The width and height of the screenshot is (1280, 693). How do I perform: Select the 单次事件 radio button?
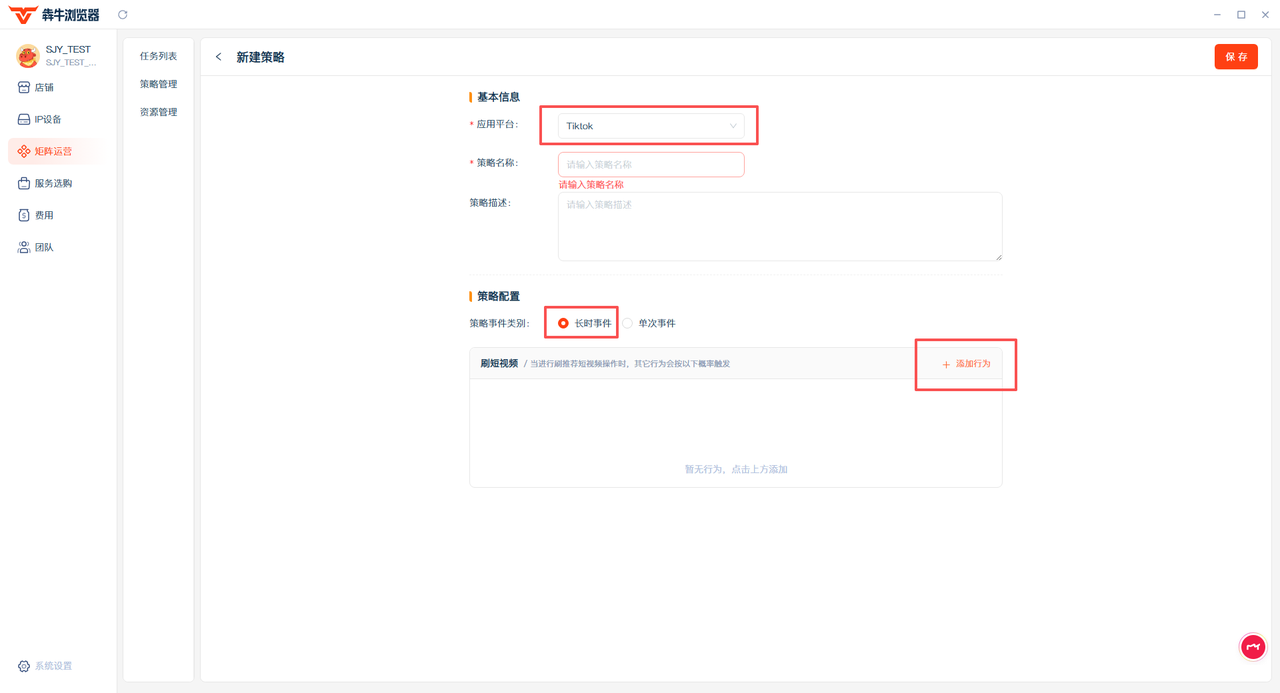(628, 323)
